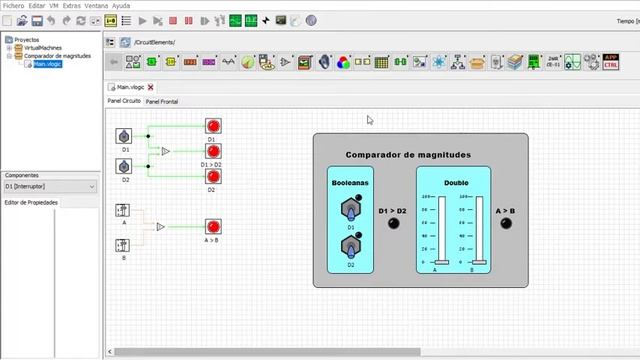Open the console monitor icon
Screen dimensions: 640x360
pyautogui.click(x=281, y=20)
